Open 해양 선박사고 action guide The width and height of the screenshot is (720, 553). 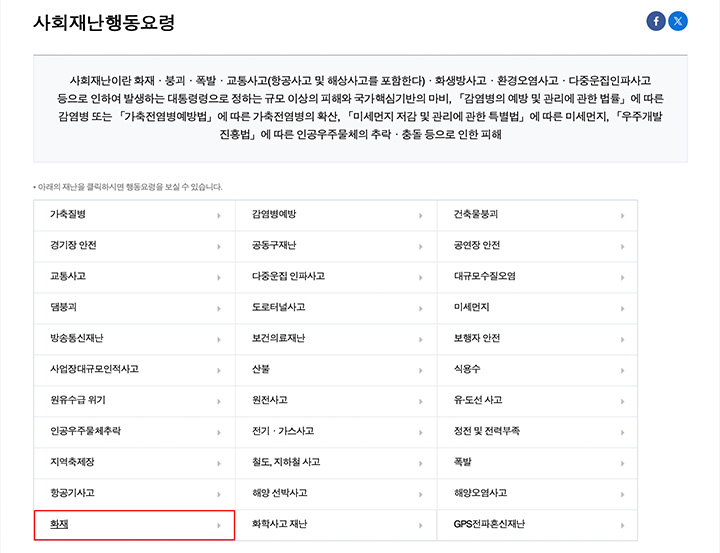[x=336, y=494]
